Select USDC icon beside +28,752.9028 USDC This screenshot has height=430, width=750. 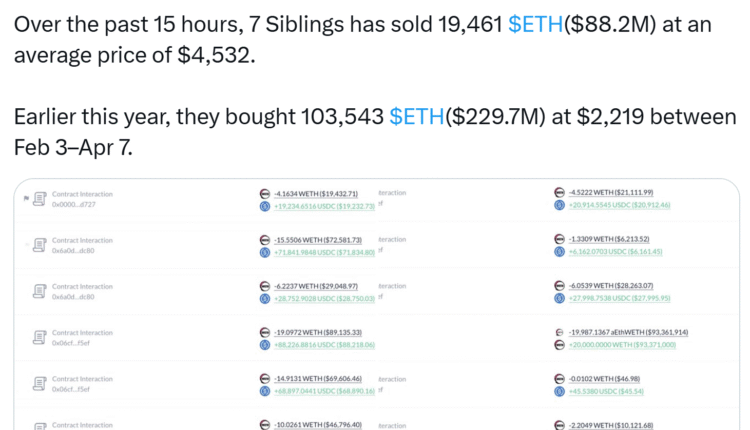(265, 298)
